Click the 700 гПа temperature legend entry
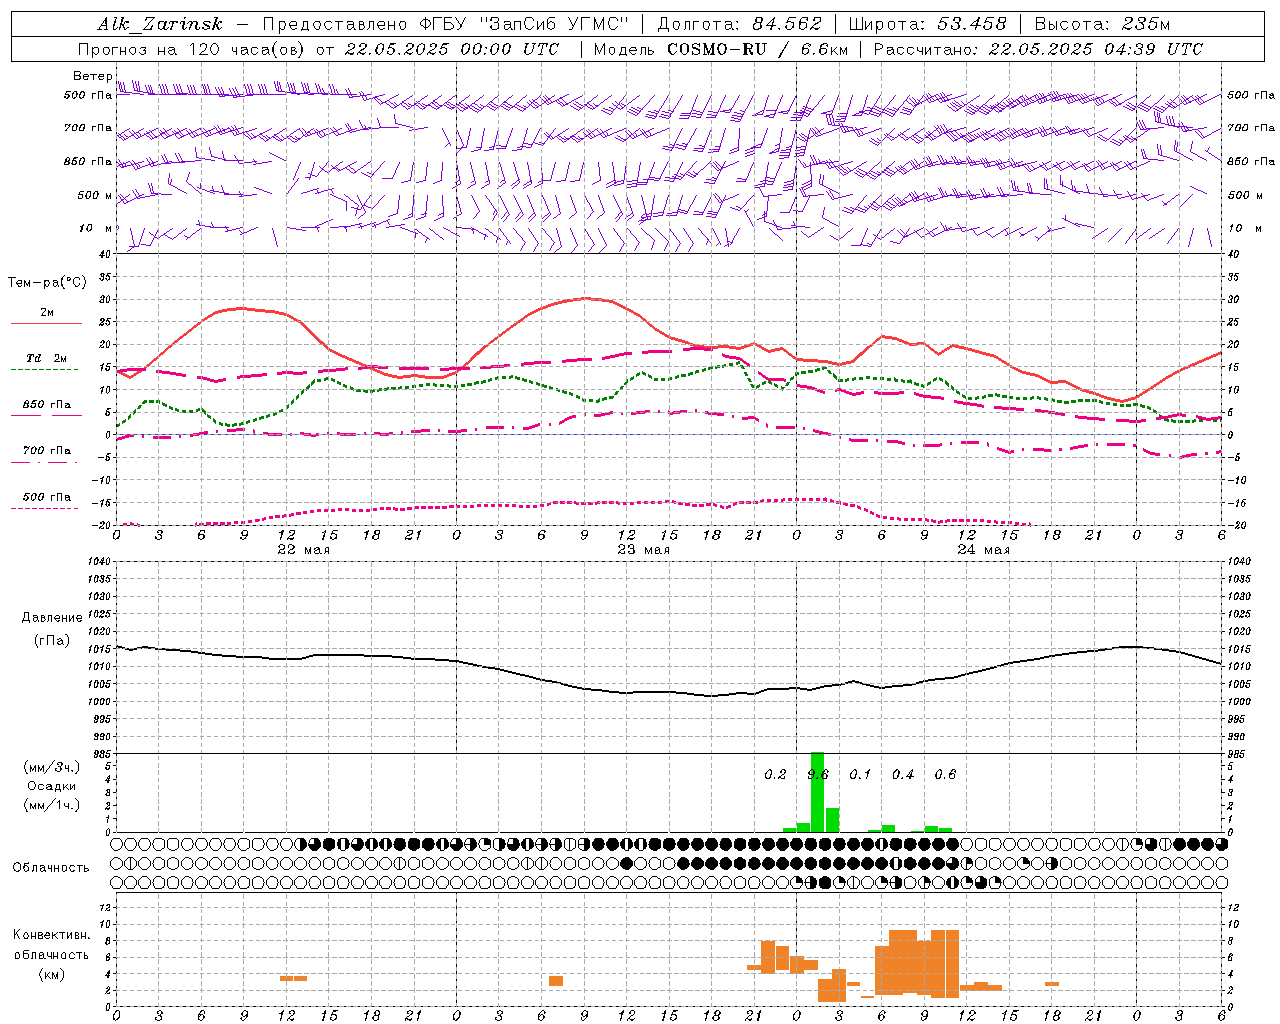Image resolution: width=1280 pixels, height=1024 pixels. pyautogui.click(x=47, y=450)
